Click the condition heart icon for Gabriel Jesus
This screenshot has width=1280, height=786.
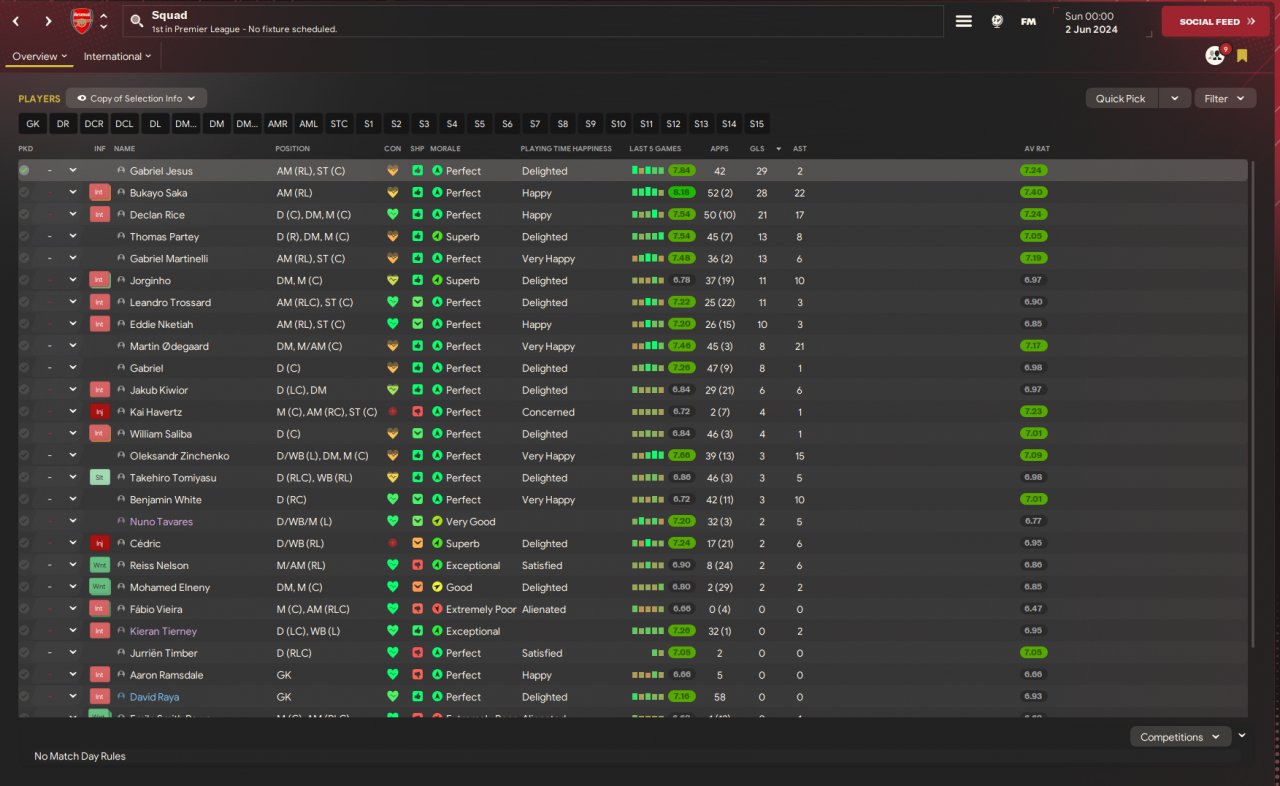click(392, 171)
